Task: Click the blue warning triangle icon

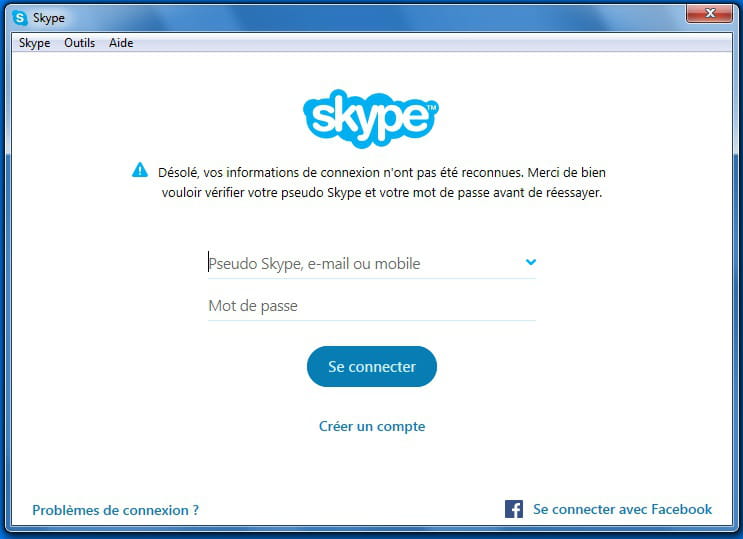Action: pyautogui.click(x=140, y=170)
